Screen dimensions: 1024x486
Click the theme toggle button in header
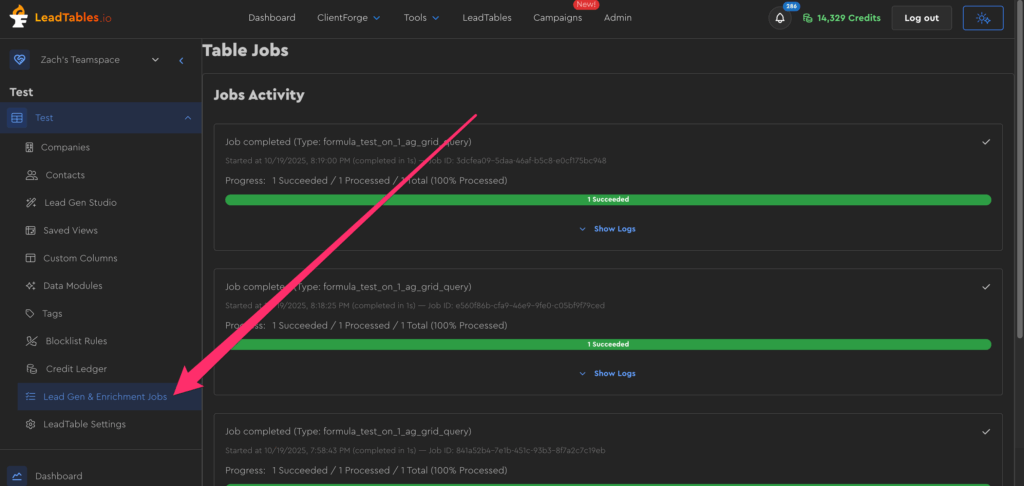[x=982, y=18]
